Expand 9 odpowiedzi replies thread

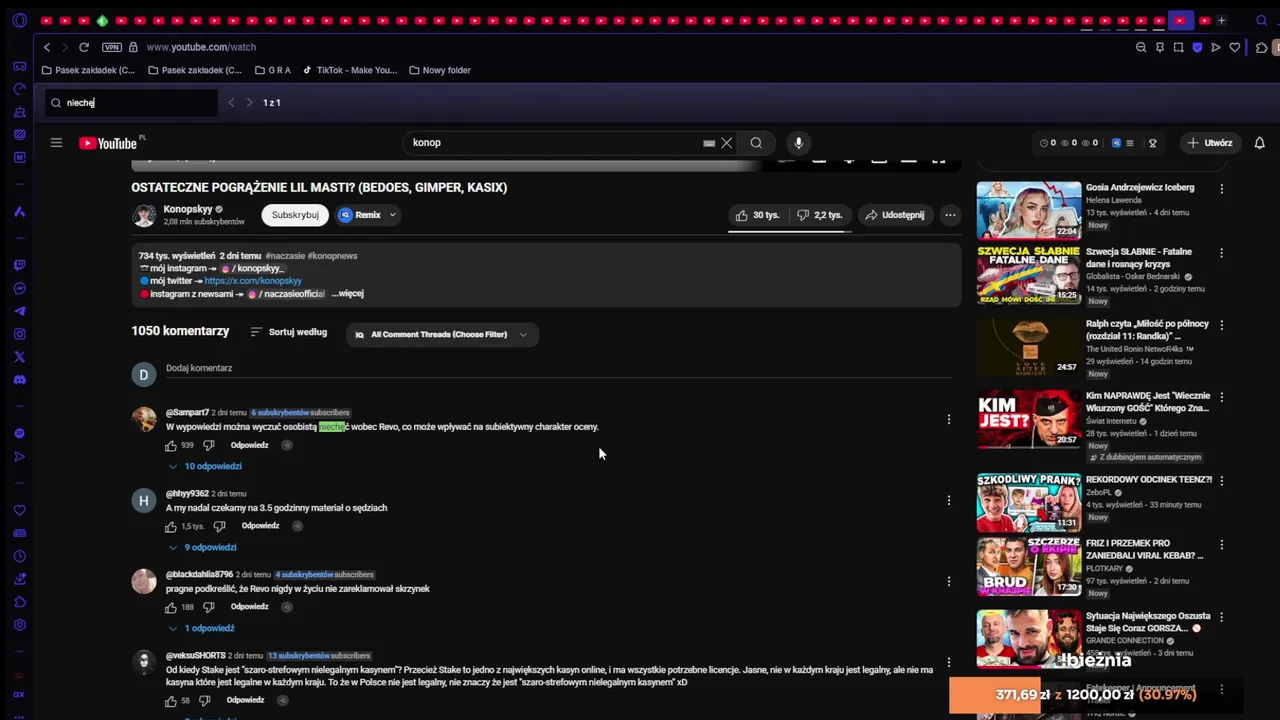tap(202, 547)
